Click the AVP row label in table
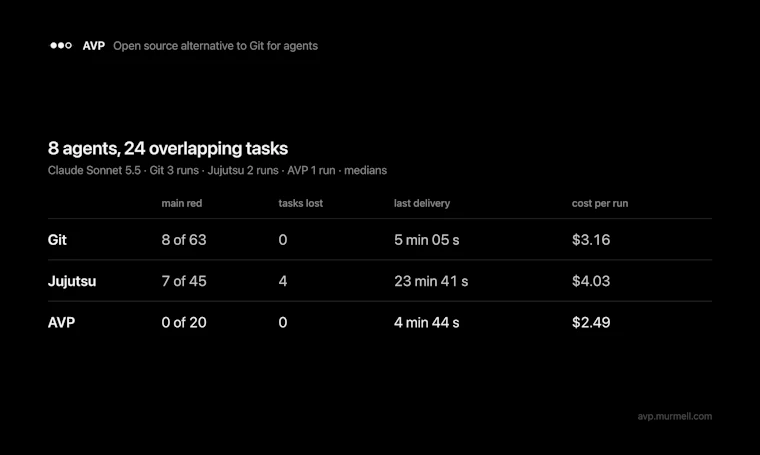 (x=61, y=323)
